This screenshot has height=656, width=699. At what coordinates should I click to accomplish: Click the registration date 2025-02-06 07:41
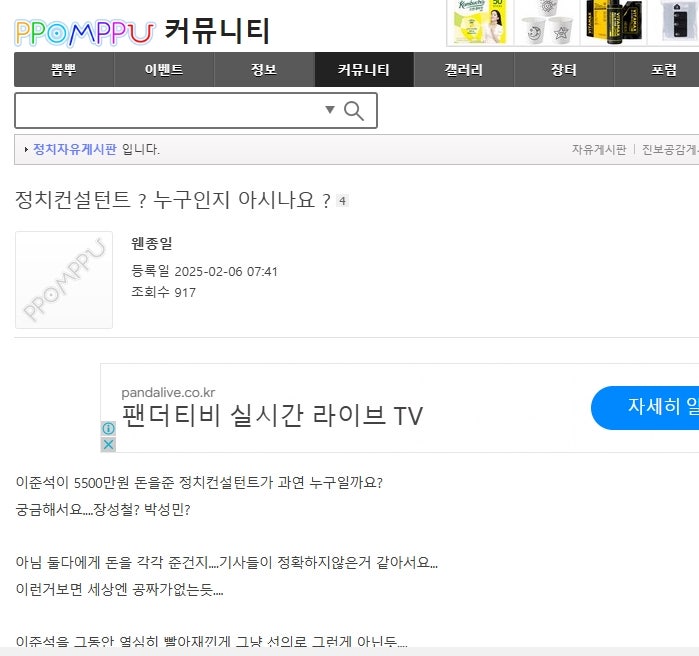226,271
